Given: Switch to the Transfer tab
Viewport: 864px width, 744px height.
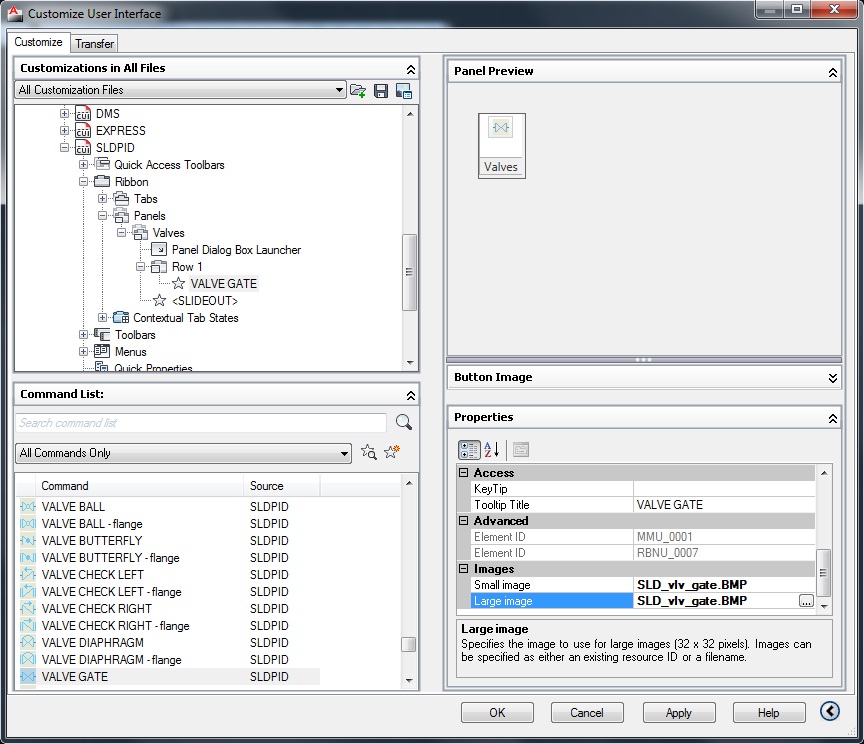Looking at the screenshot, I should pos(93,43).
